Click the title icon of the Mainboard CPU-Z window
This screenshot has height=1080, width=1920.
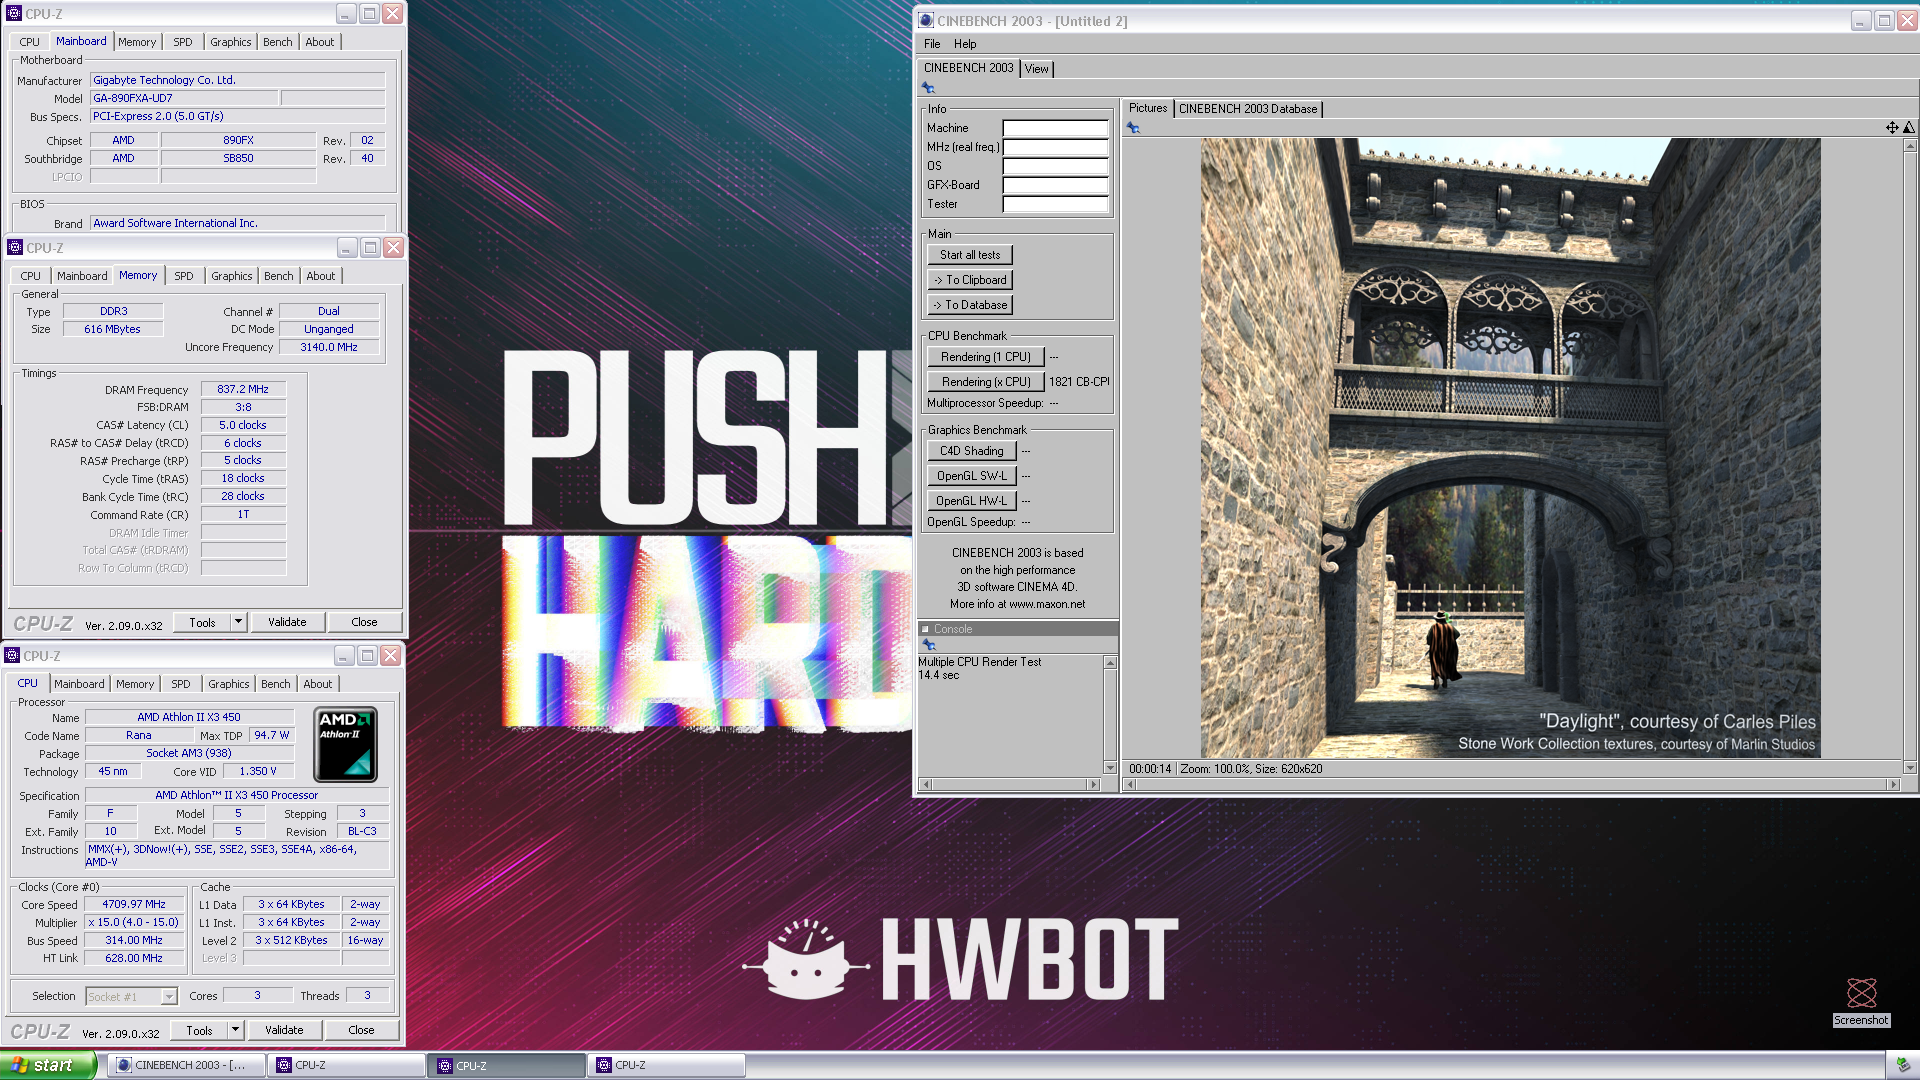[14, 14]
